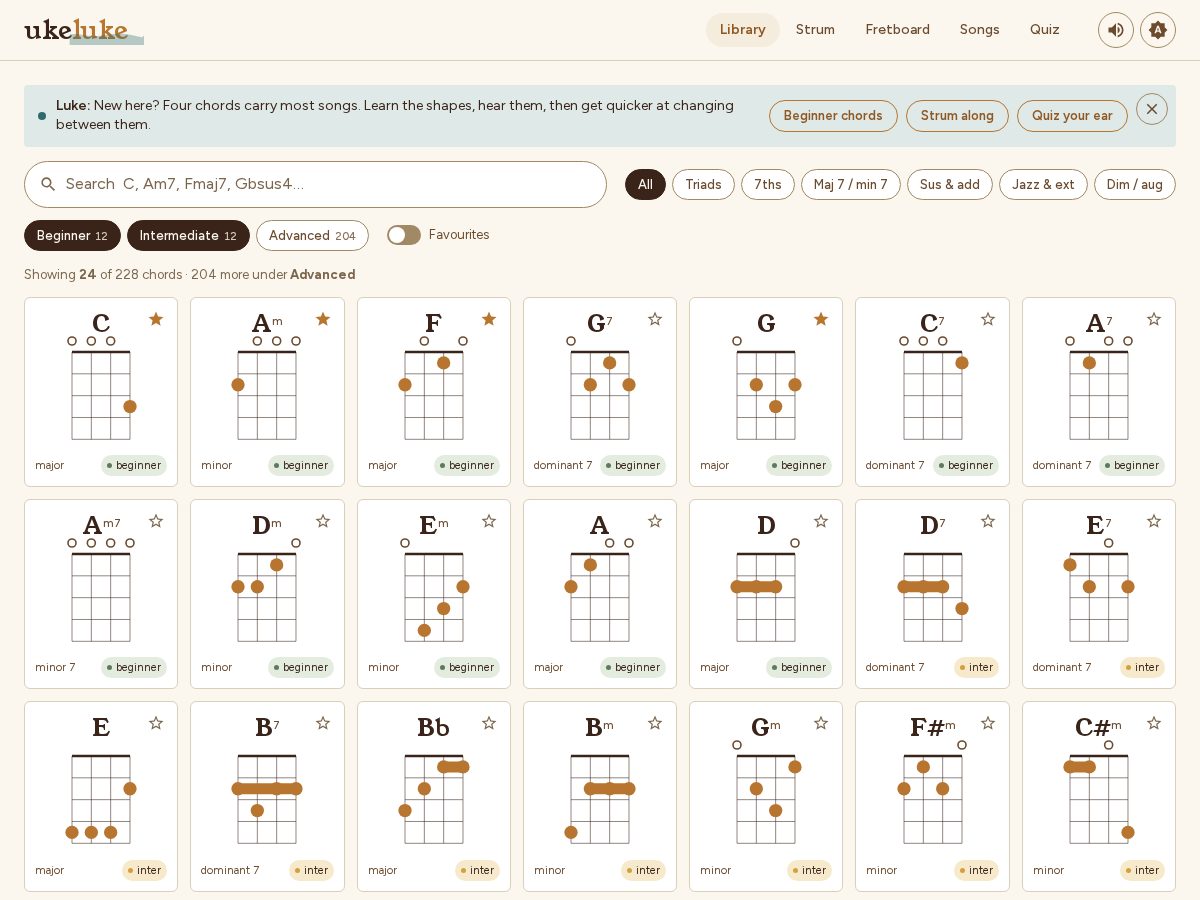Dismiss the Luke tip banner
The width and height of the screenshot is (1200, 900).
point(1152,109)
